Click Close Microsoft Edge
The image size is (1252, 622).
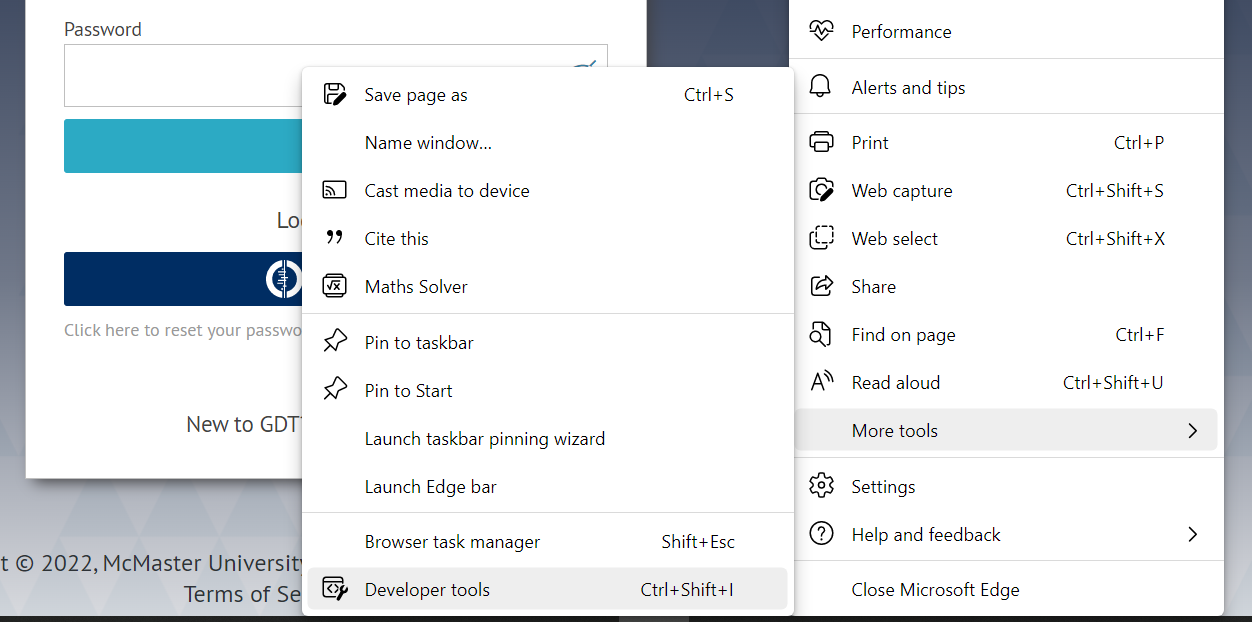coord(935,589)
